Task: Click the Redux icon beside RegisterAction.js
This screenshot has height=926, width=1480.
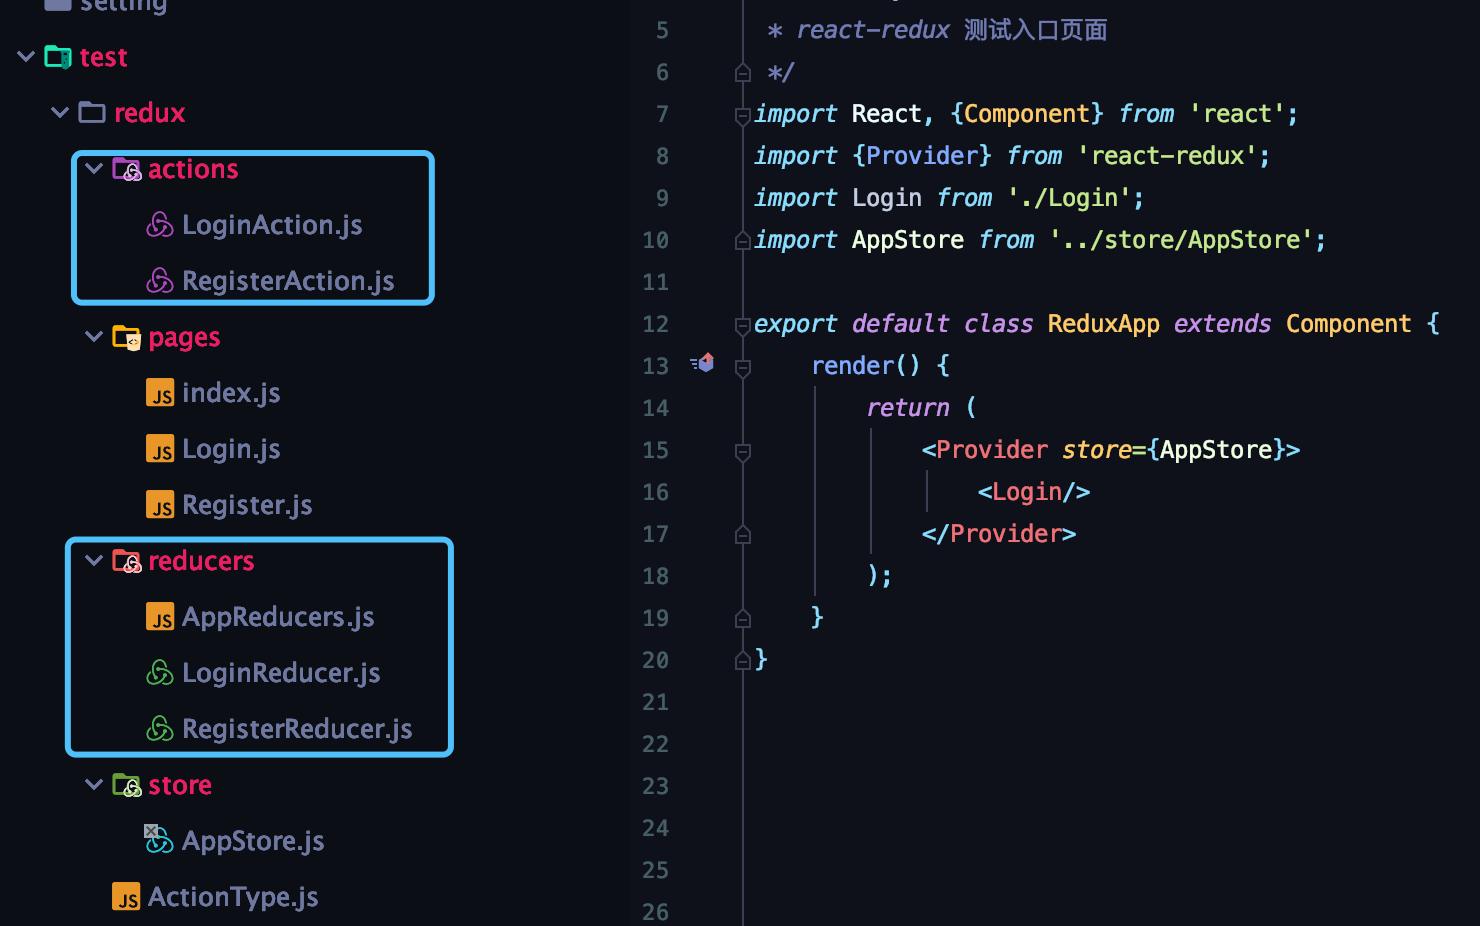Action: pos(160,281)
